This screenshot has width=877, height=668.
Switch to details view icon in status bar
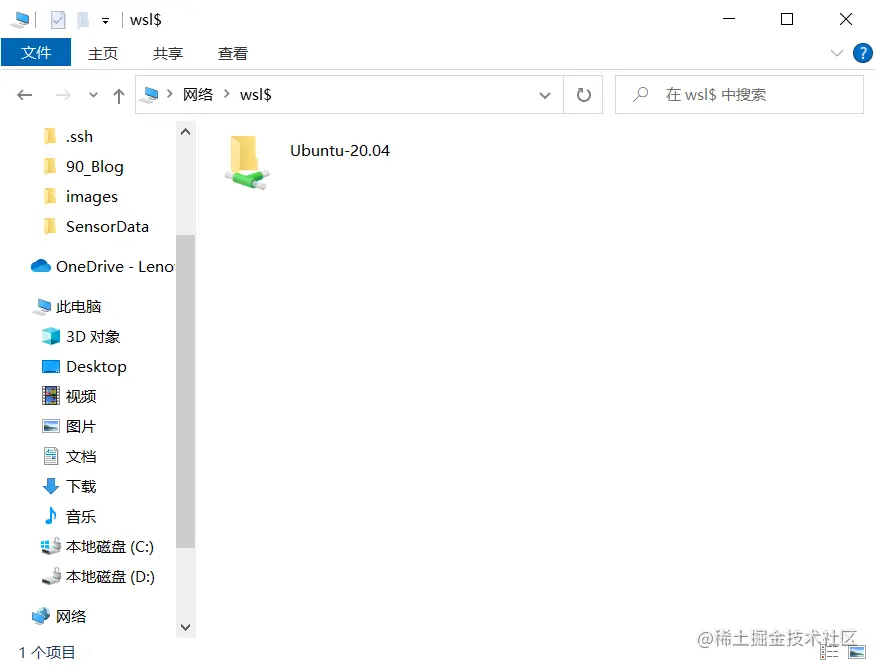pos(829,652)
